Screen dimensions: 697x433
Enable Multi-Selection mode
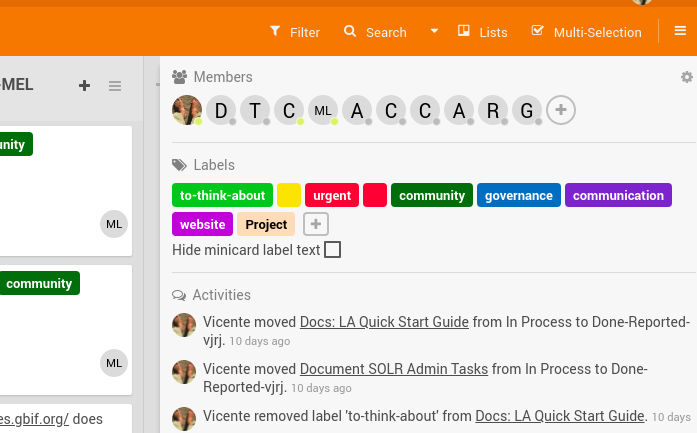point(587,32)
